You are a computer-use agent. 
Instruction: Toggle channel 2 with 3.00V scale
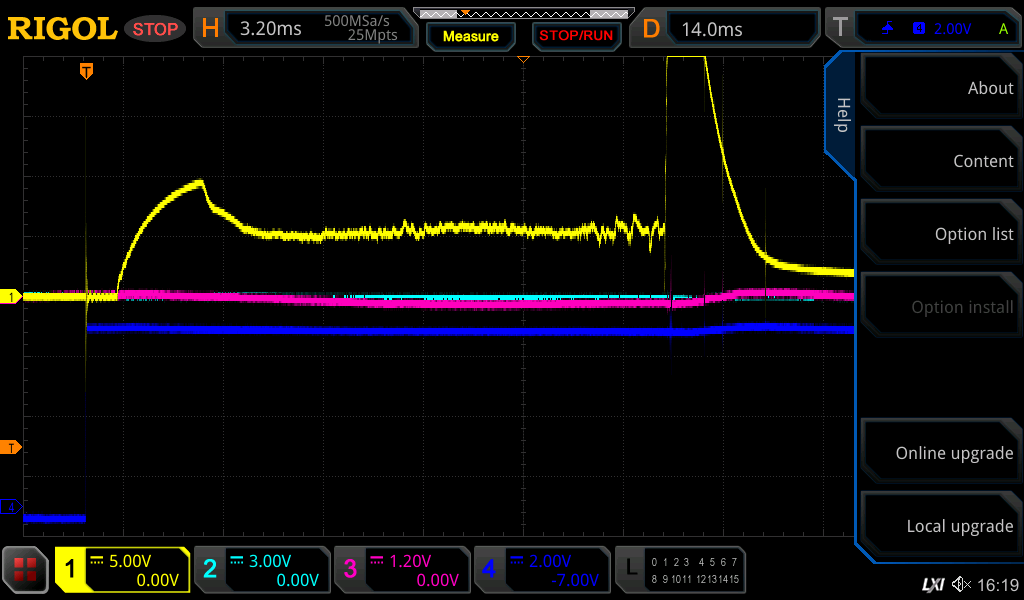point(262,570)
